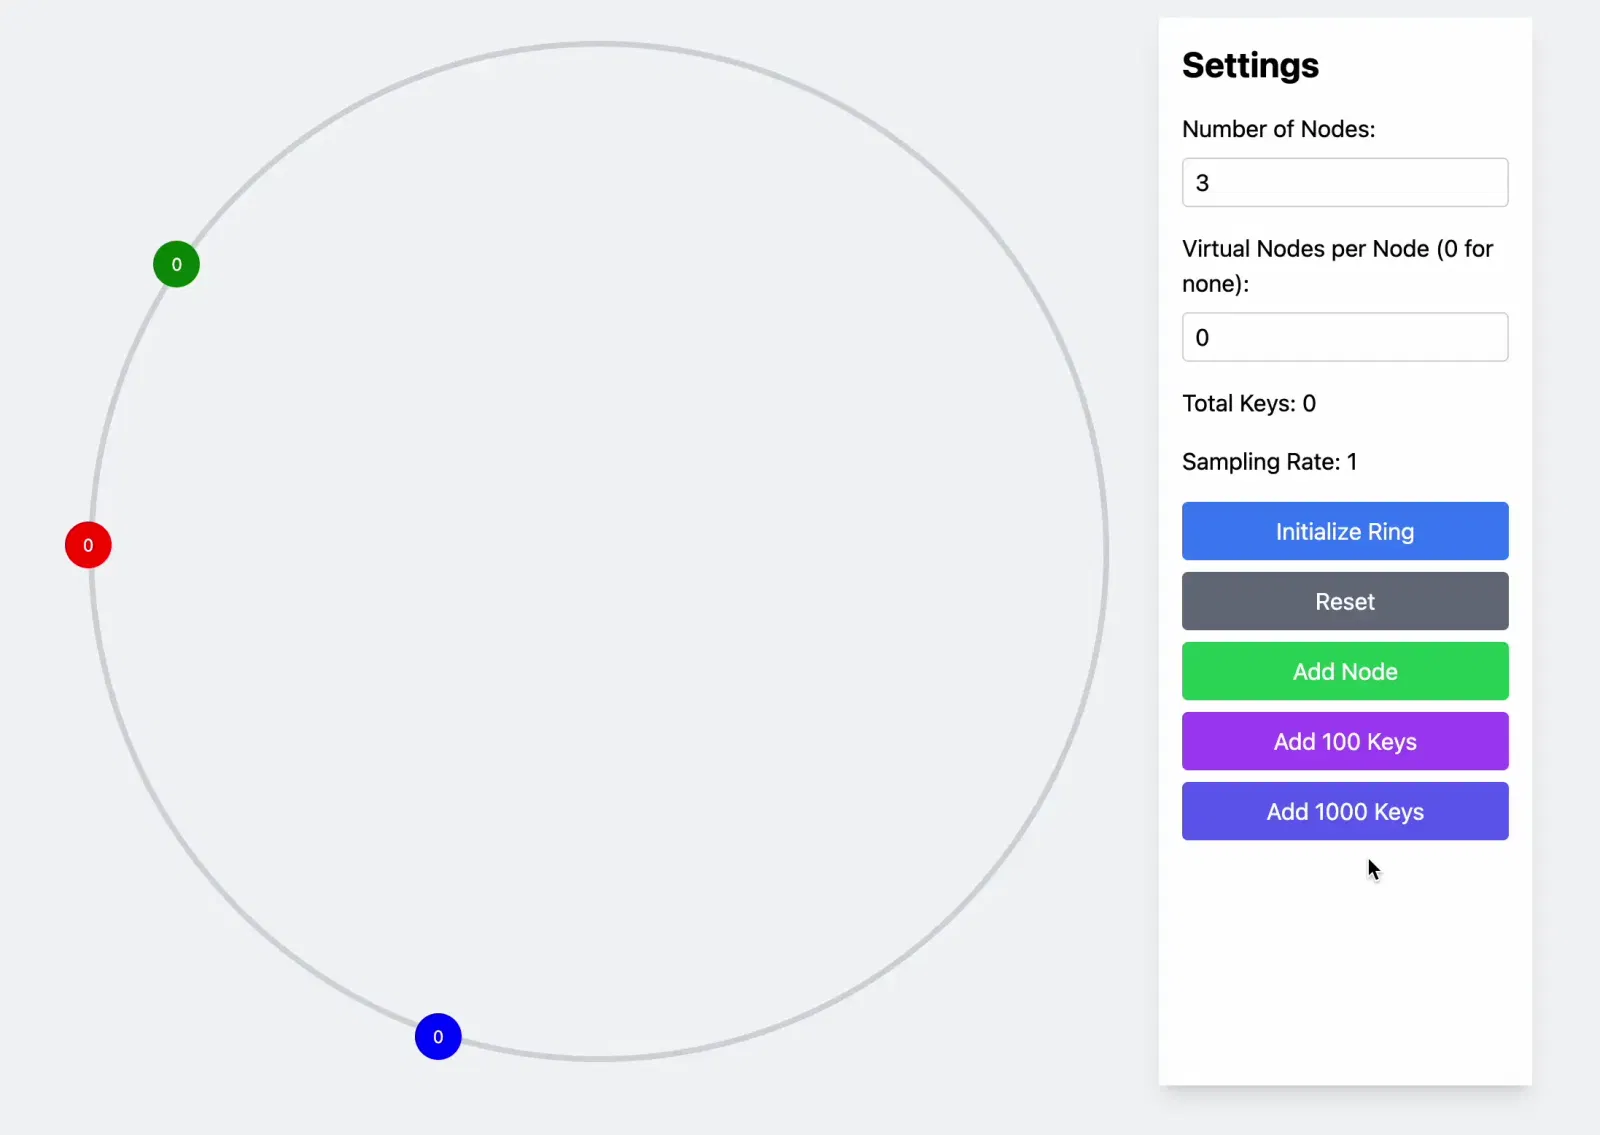Click Add Node to insert a node
Image resolution: width=1600 pixels, height=1135 pixels.
1344,671
